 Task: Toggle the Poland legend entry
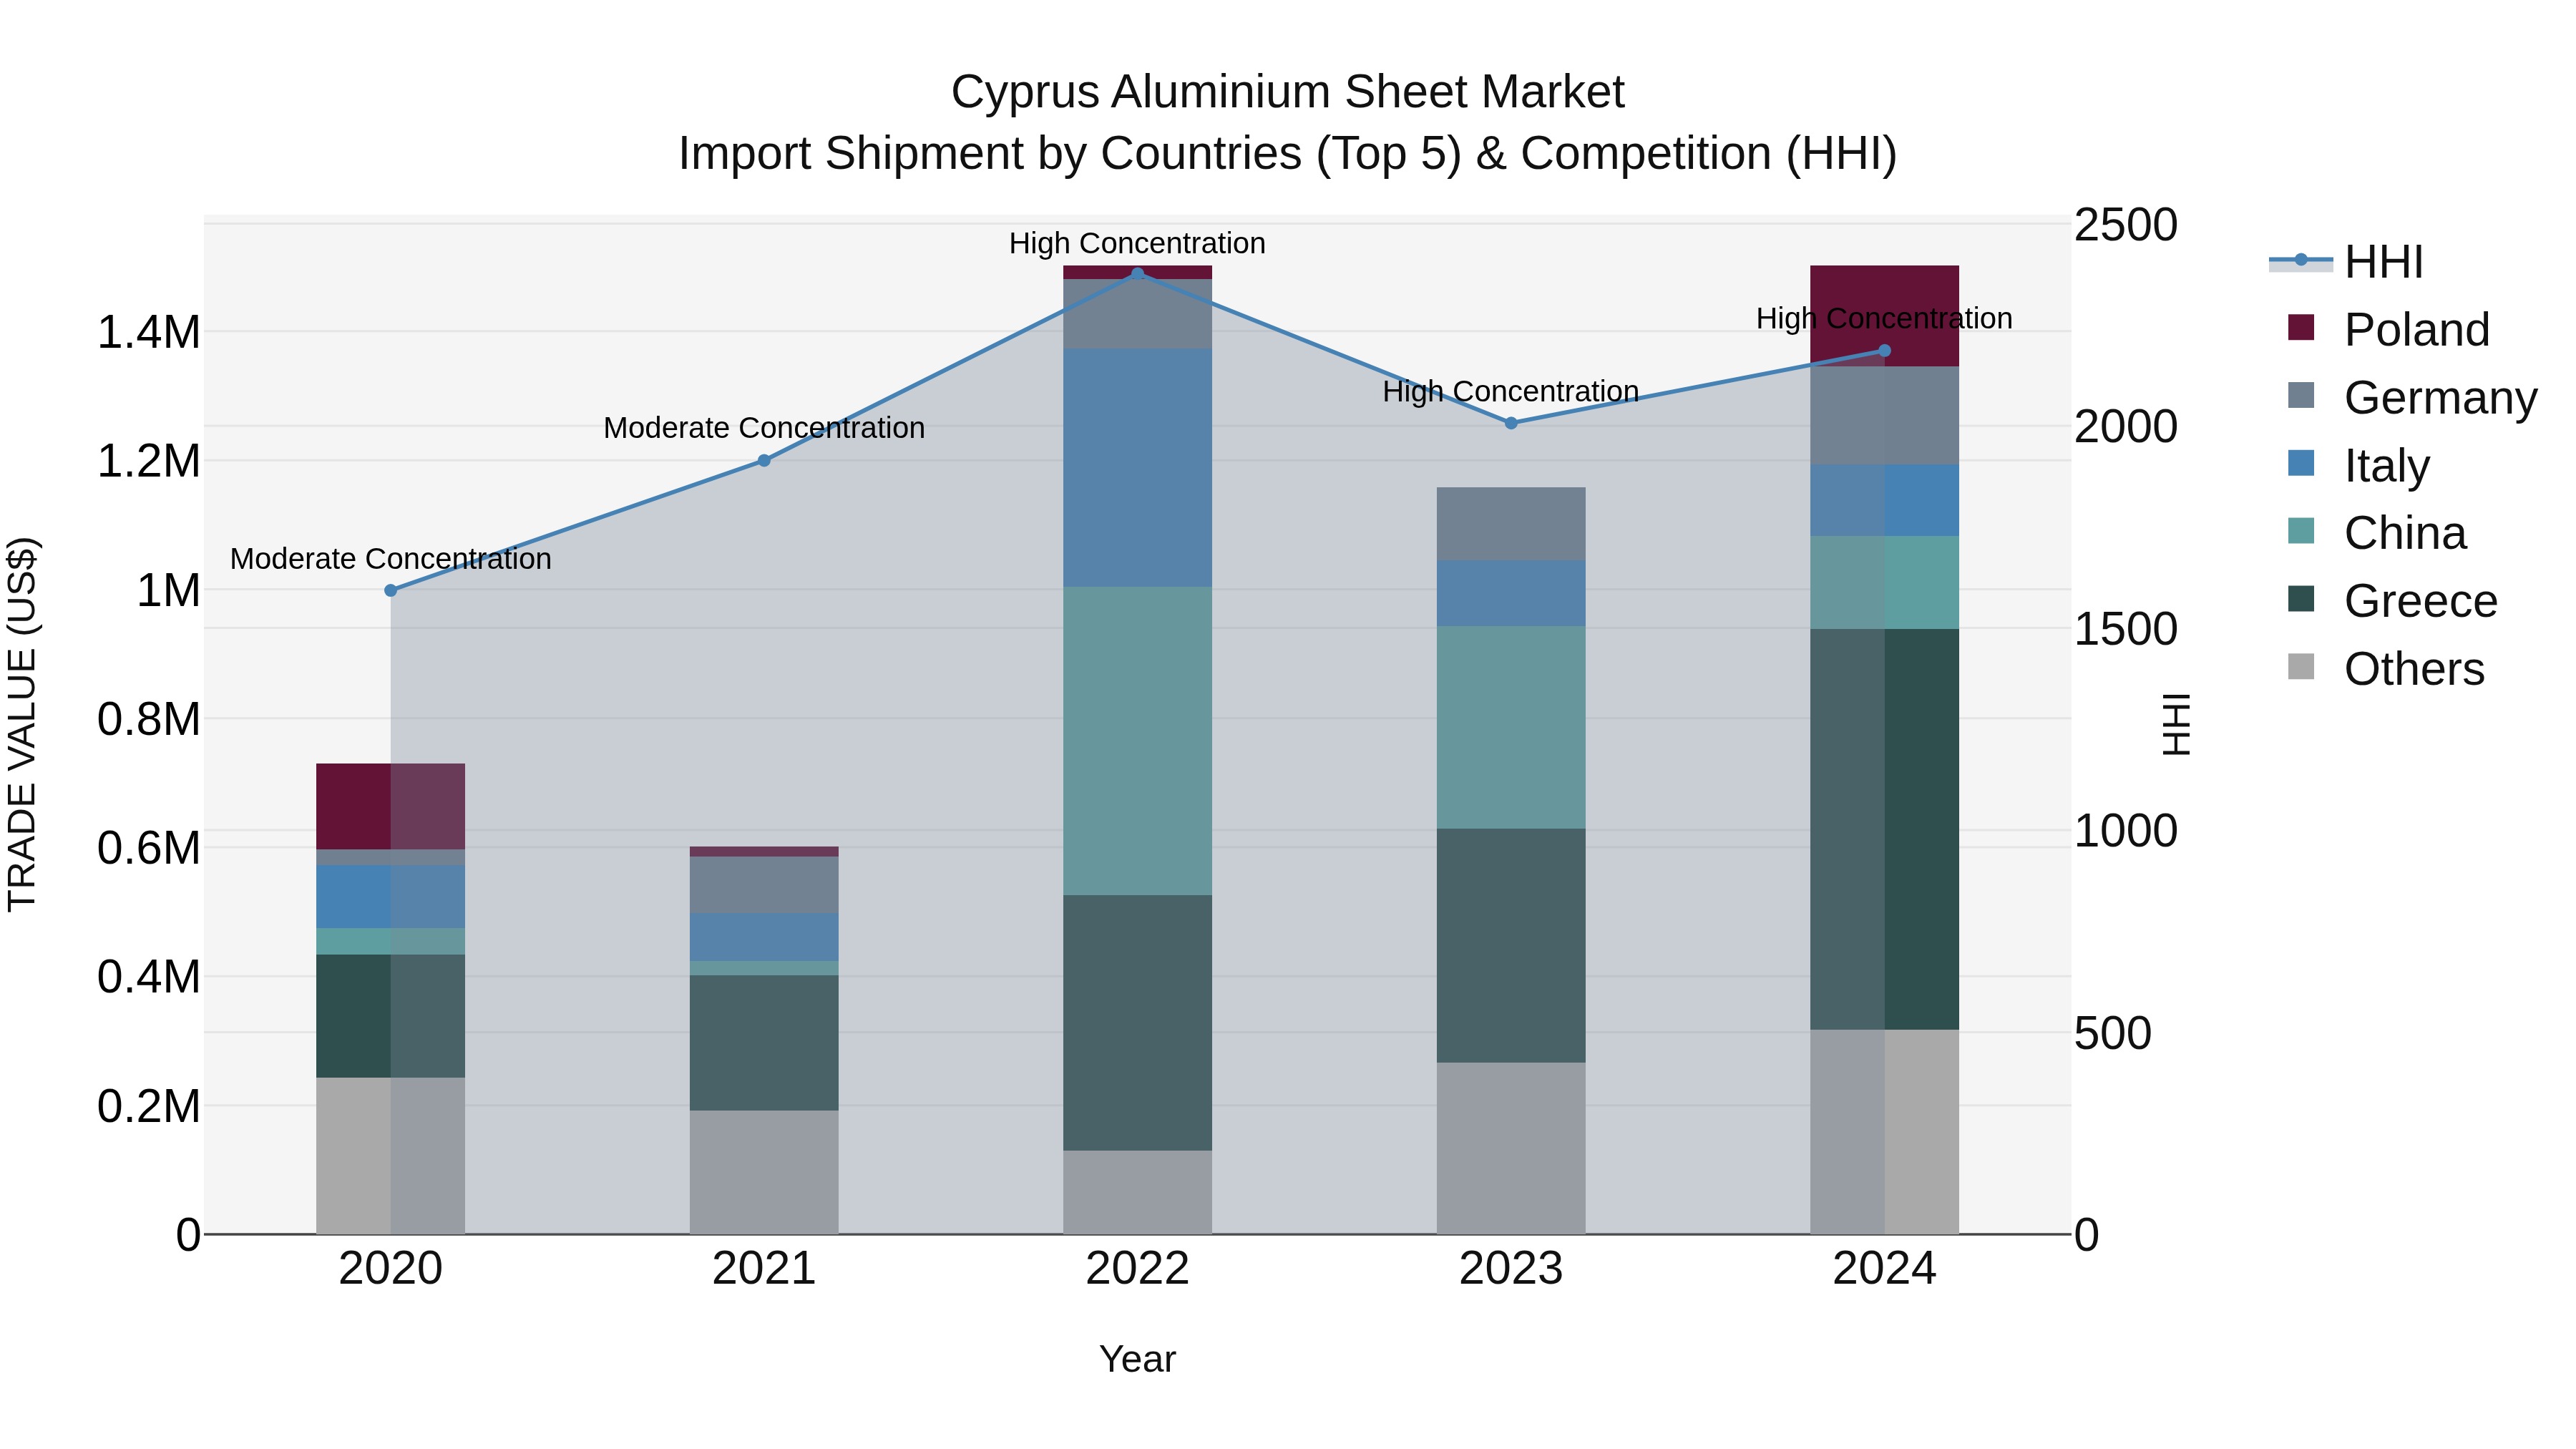(x=2389, y=329)
